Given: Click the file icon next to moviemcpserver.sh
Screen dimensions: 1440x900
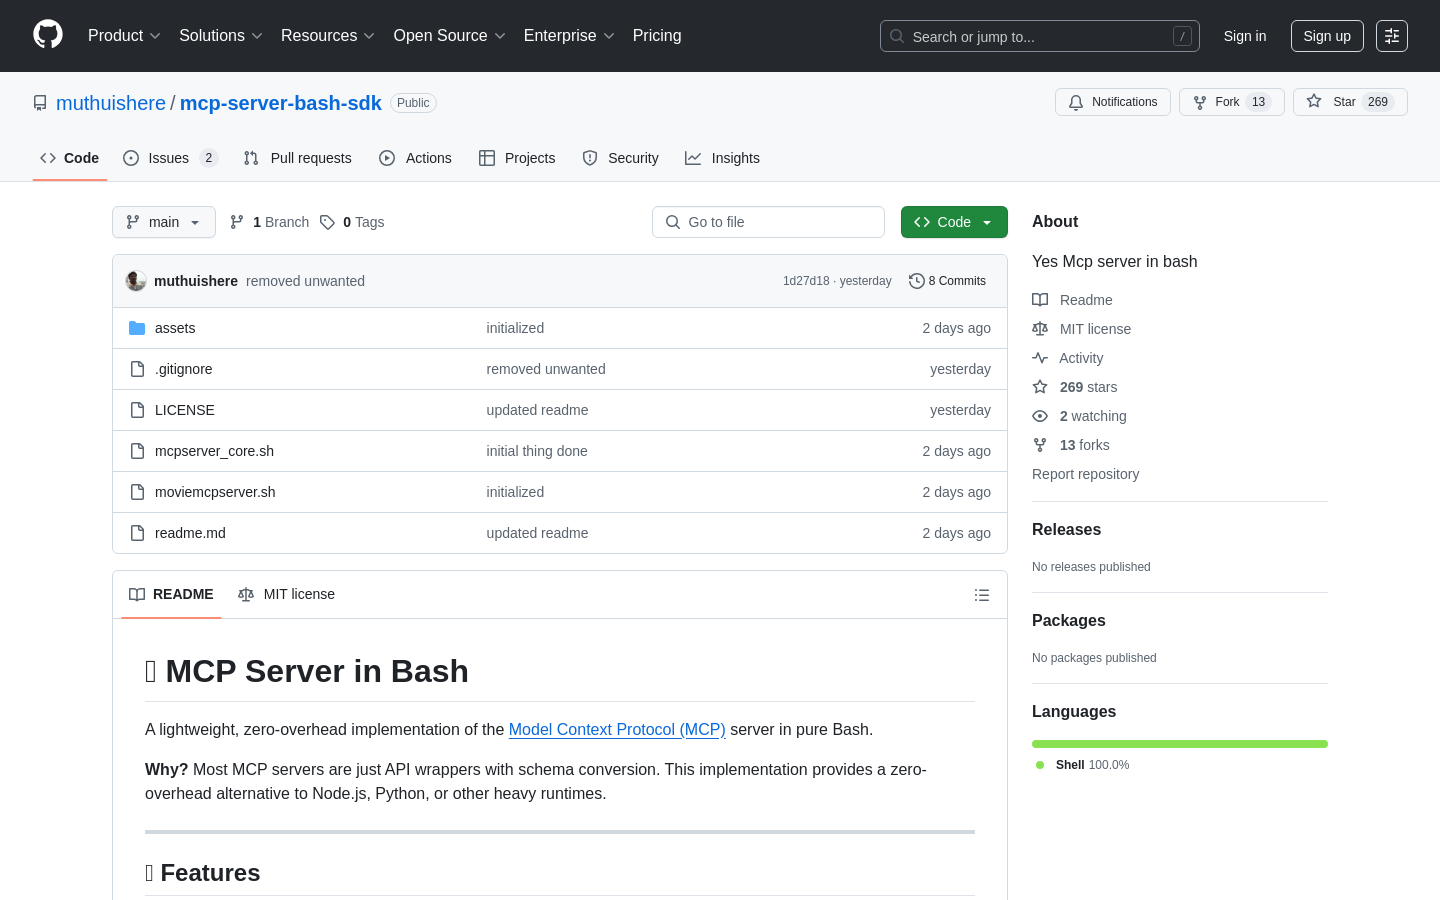Looking at the screenshot, I should click(137, 492).
